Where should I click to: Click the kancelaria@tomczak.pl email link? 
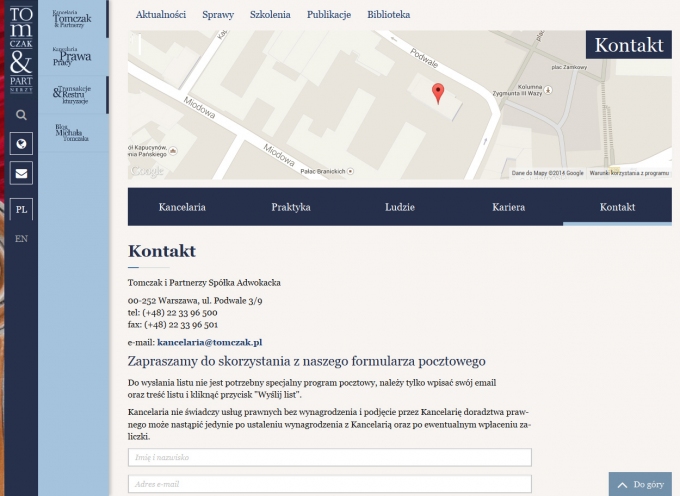tap(209, 343)
